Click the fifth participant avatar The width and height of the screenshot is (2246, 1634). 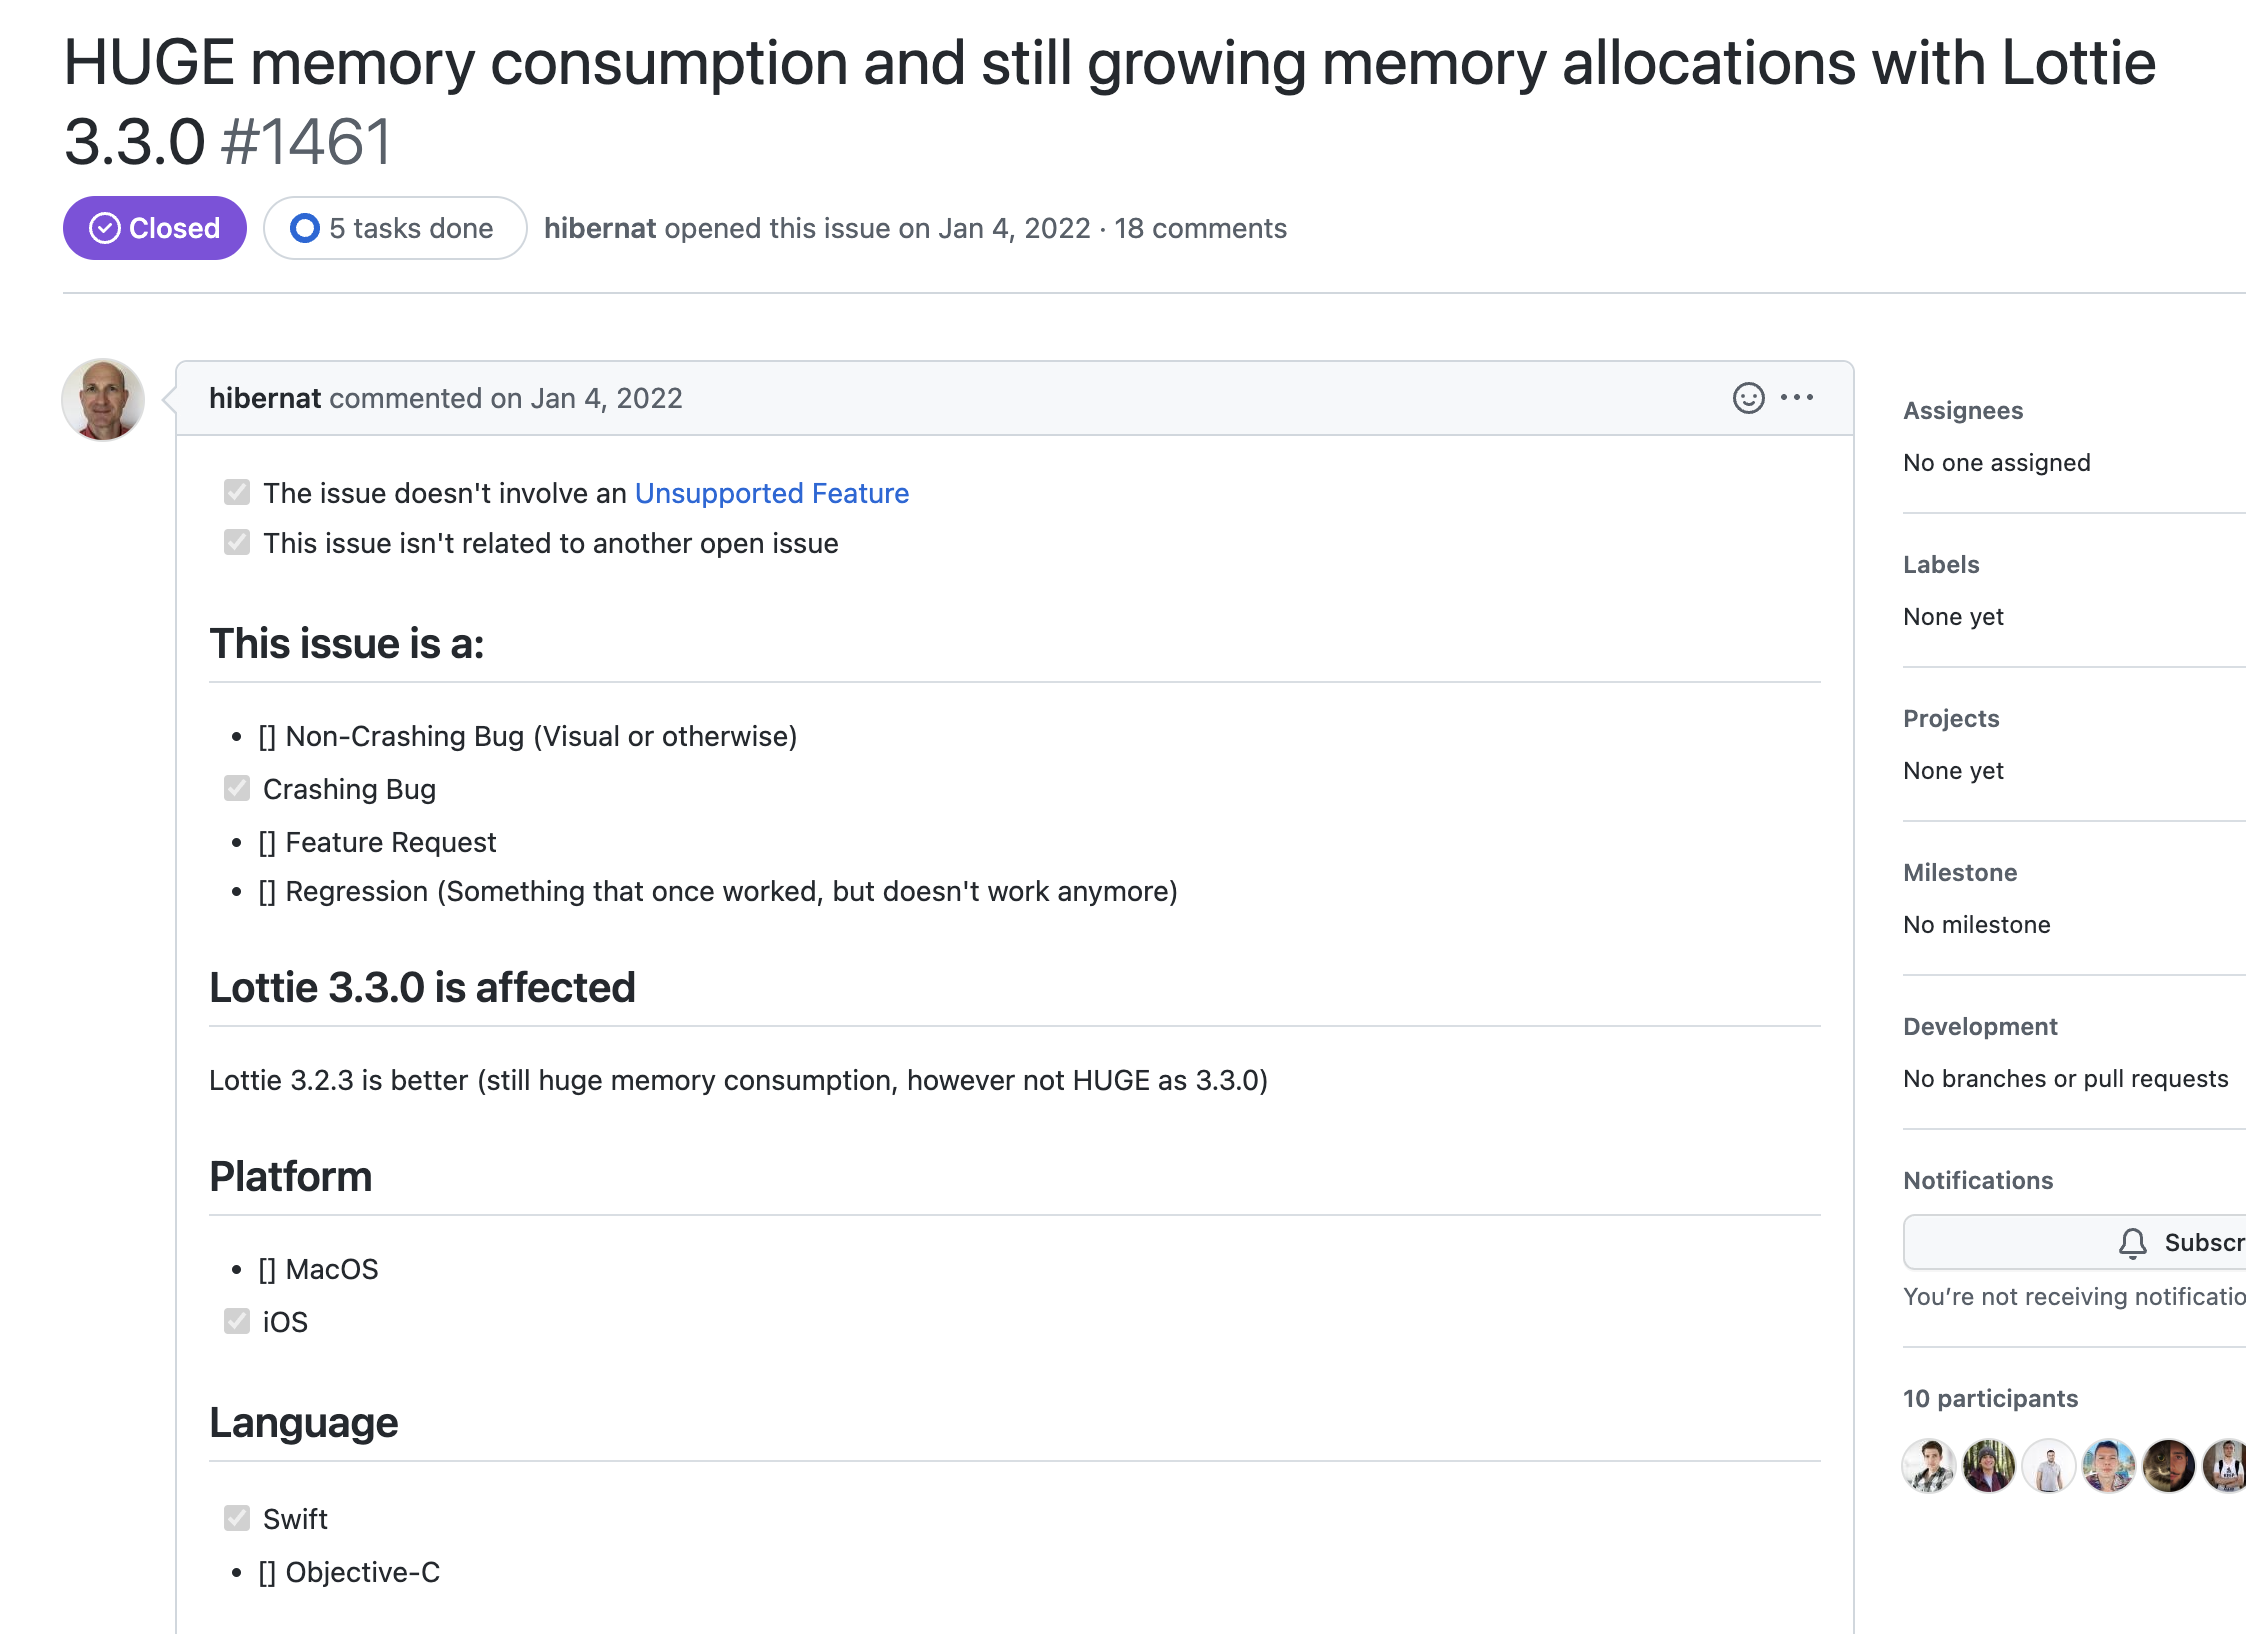tap(2168, 1466)
